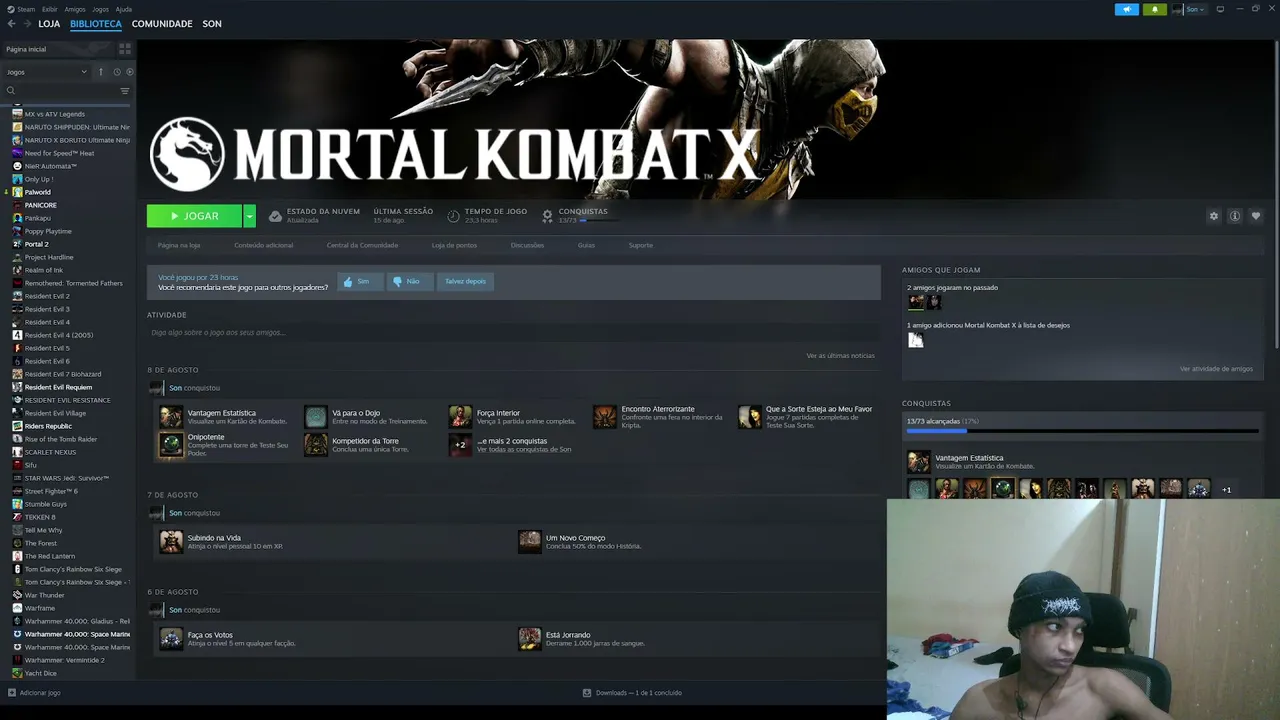Sort games by recent activity clock icon

116,72
